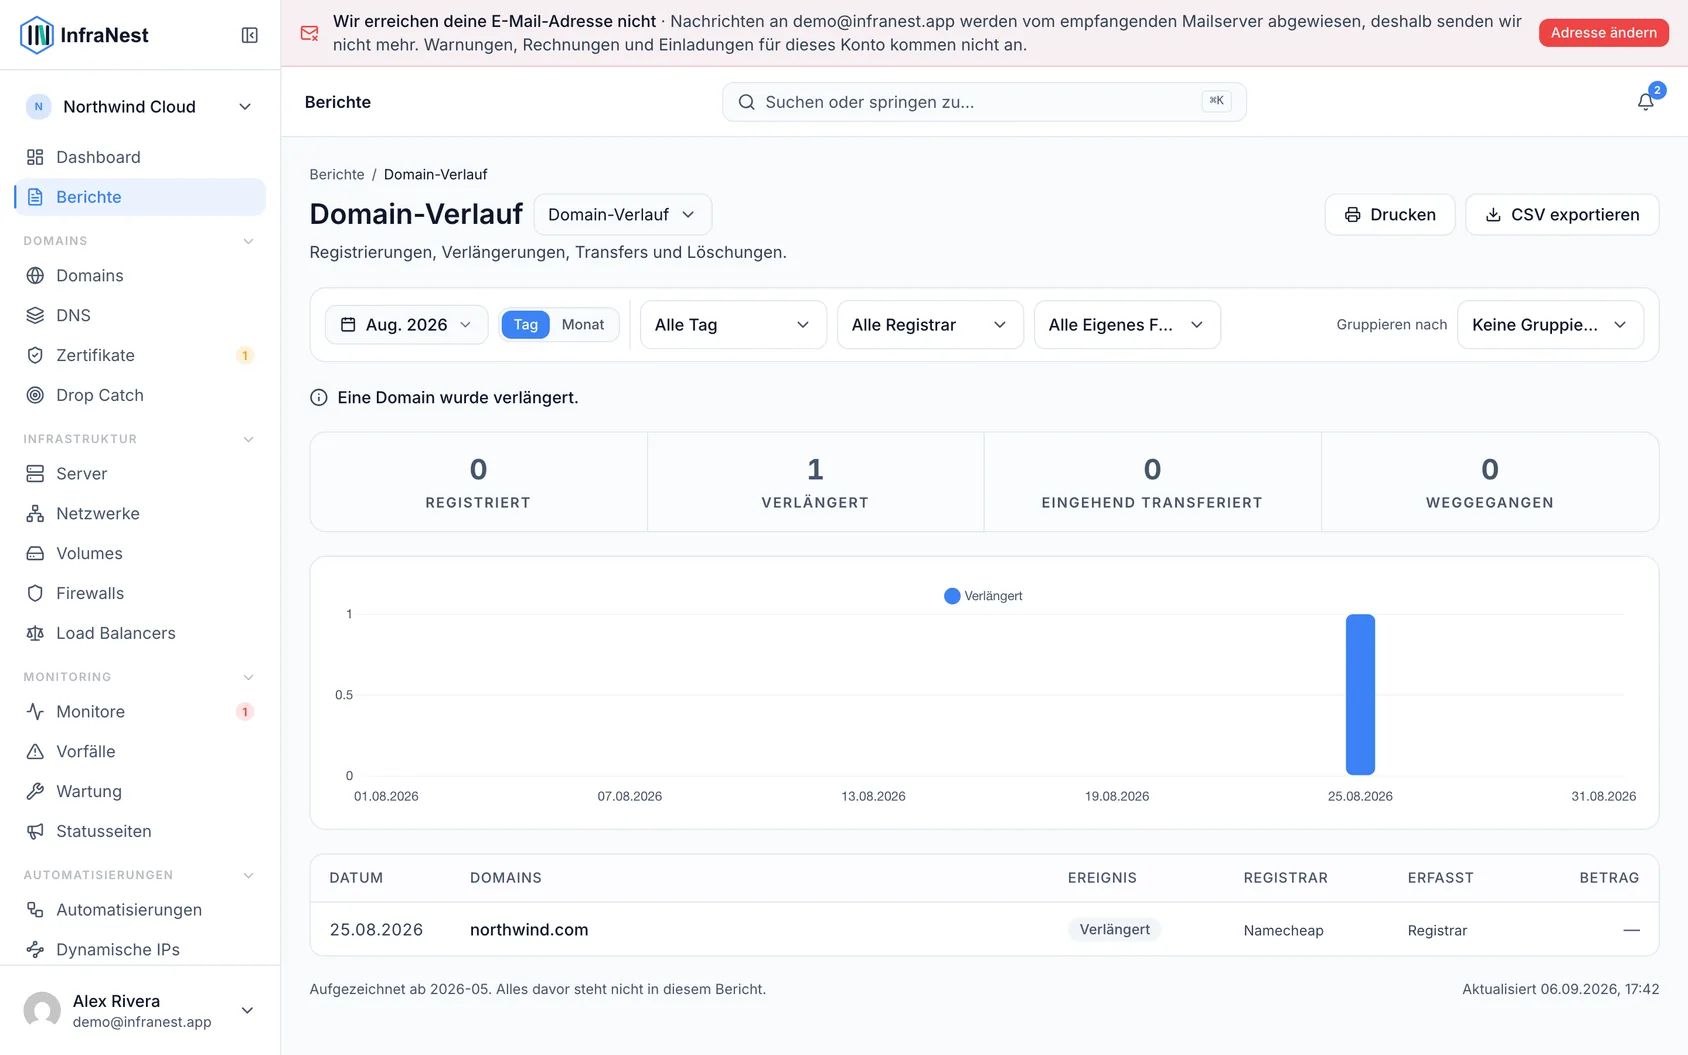1688x1055 pixels.
Task: Open Domains in the sidebar
Action: click(140, 275)
